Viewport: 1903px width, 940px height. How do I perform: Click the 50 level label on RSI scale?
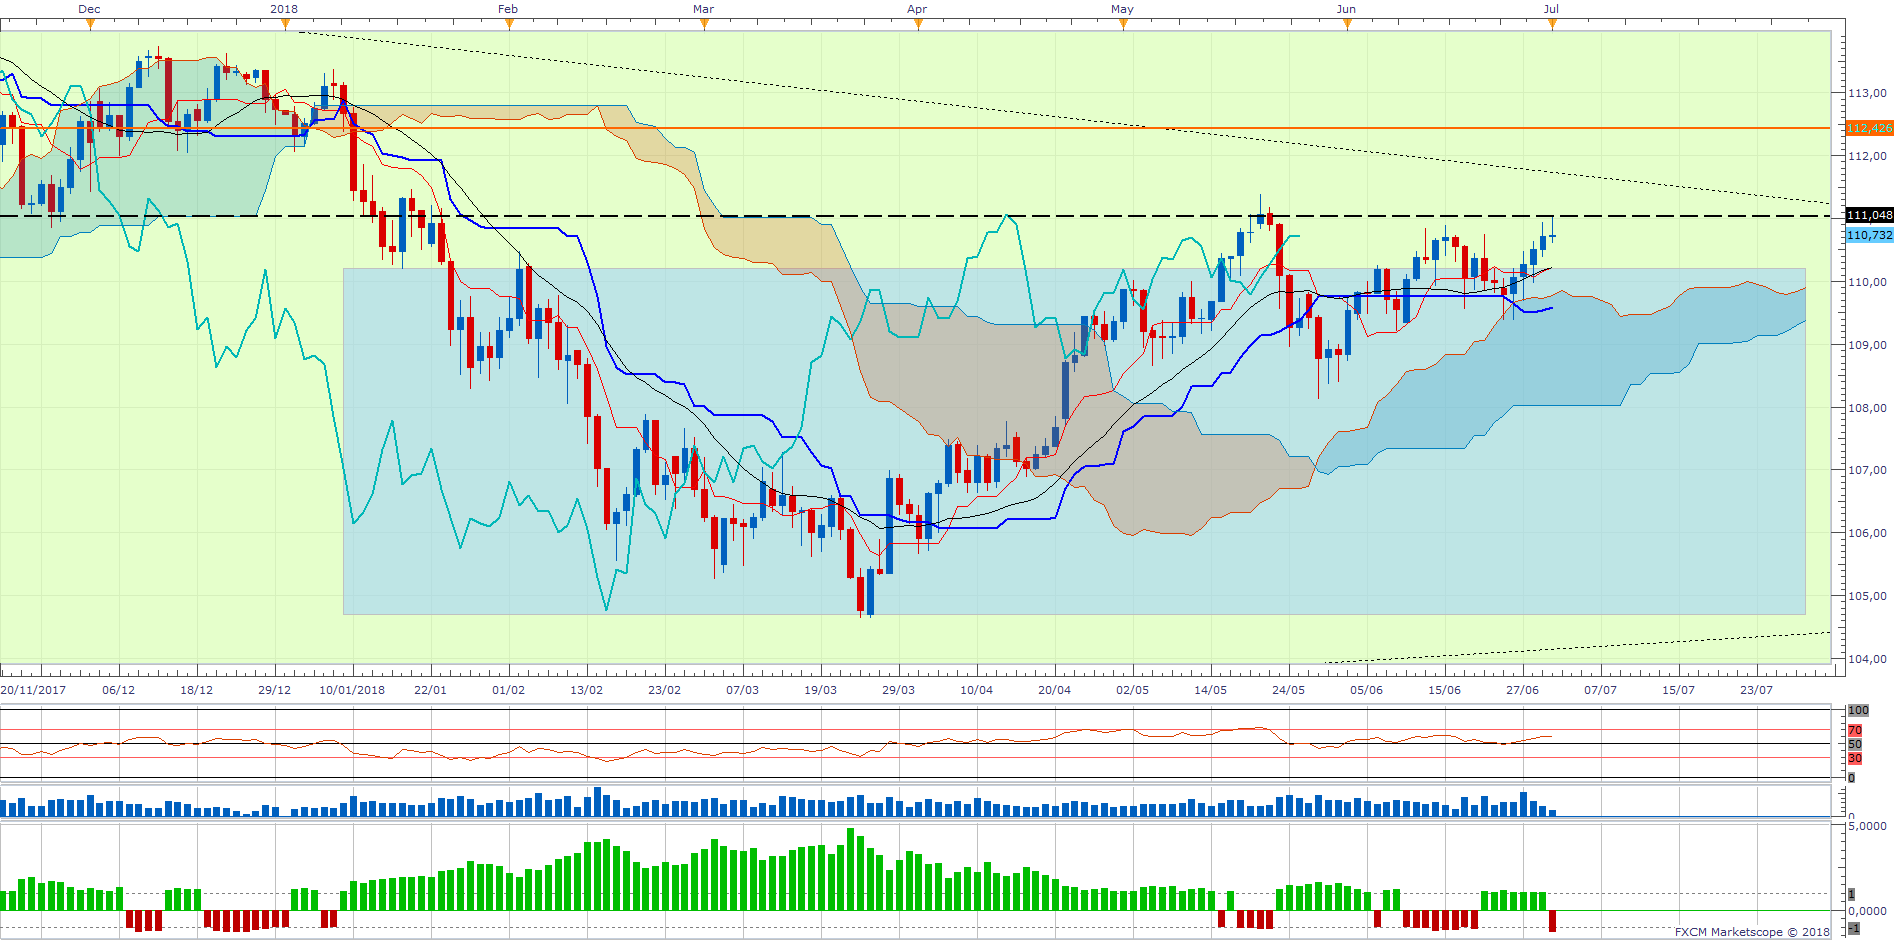(1855, 744)
